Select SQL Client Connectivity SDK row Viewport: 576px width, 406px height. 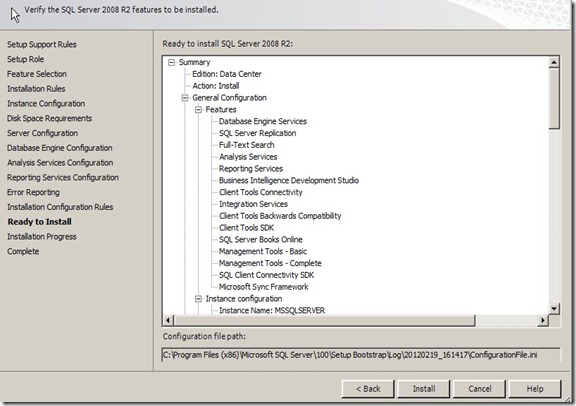coord(266,275)
